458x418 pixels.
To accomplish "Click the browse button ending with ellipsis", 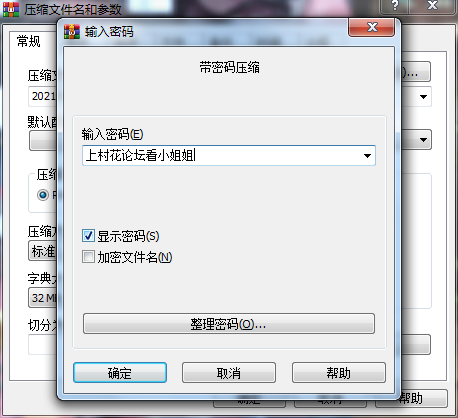I will click(416, 71).
